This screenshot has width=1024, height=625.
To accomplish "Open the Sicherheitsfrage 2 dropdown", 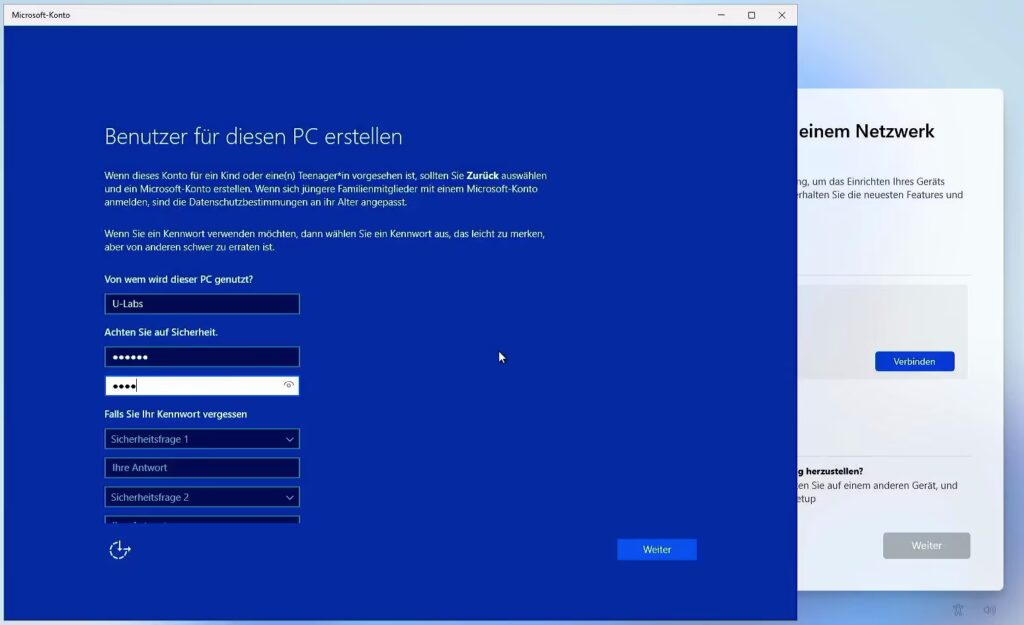I will [202, 497].
